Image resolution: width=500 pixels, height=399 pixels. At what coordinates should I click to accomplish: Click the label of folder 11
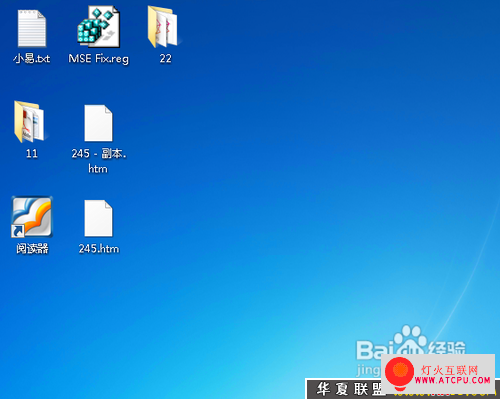32,154
